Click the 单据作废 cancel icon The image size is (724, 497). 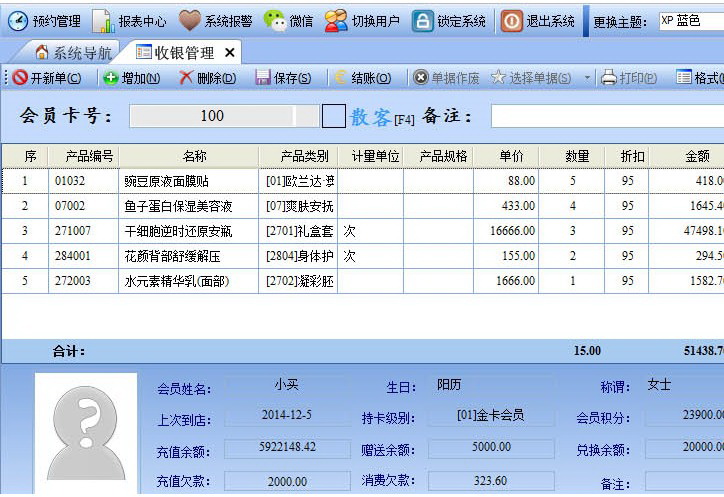point(421,77)
